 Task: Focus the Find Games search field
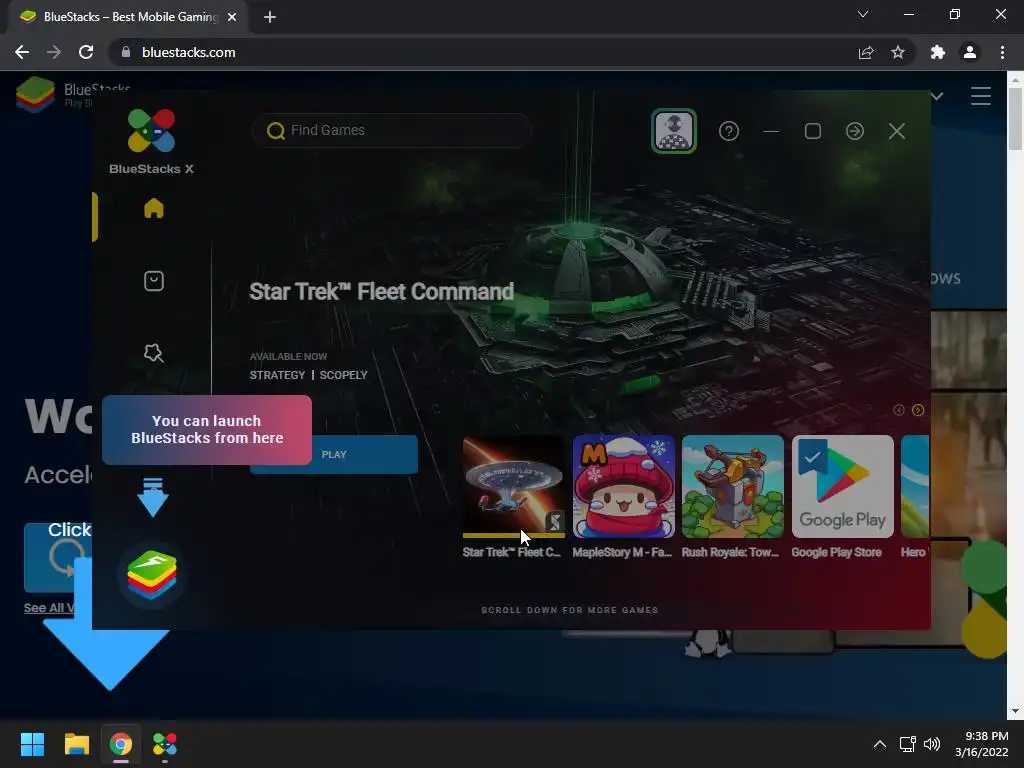tap(391, 131)
